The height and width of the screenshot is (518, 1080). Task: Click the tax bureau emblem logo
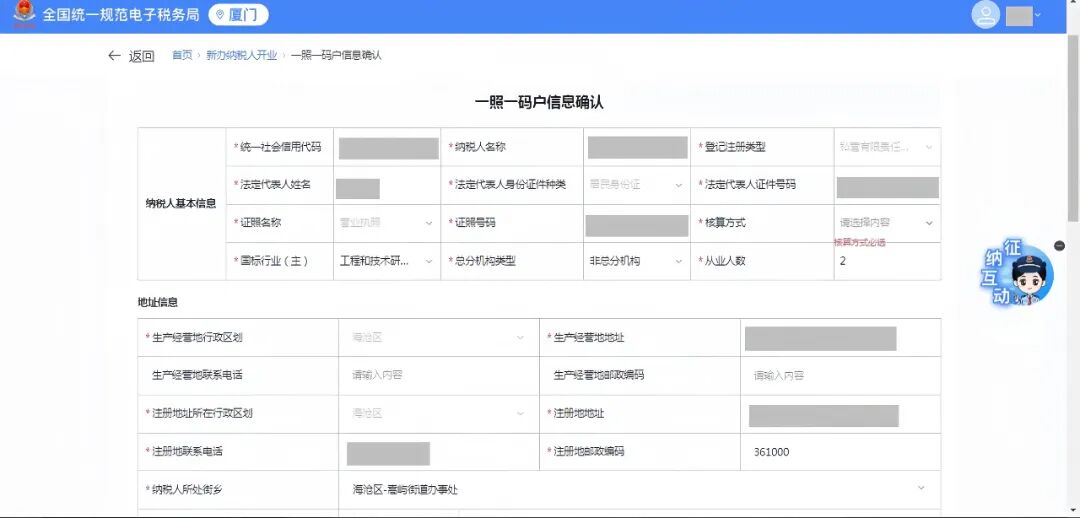(x=24, y=14)
